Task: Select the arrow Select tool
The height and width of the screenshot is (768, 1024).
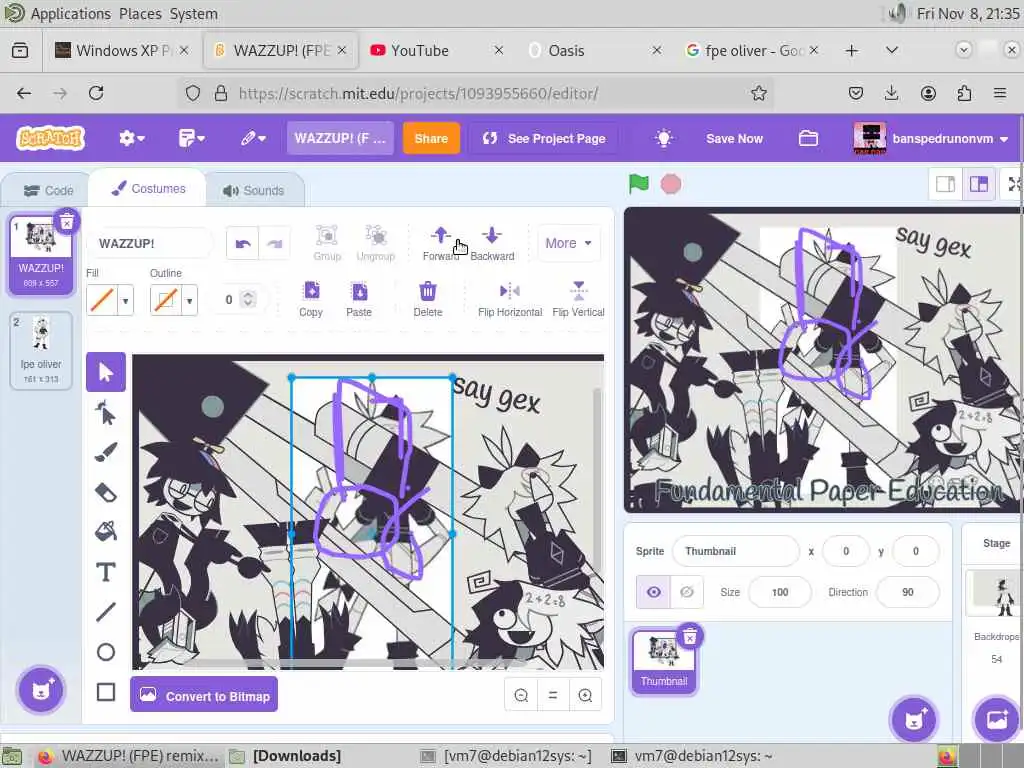Action: coord(105,372)
